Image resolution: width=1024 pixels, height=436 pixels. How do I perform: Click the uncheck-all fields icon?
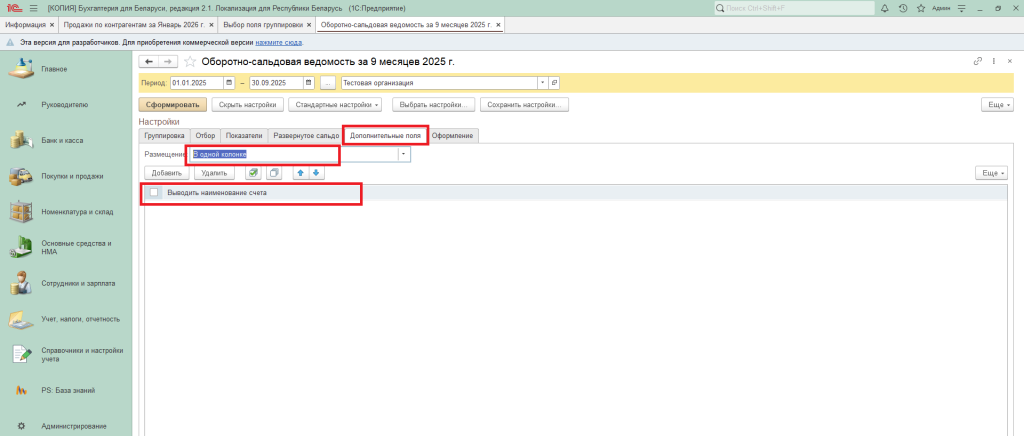coord(272,173)
